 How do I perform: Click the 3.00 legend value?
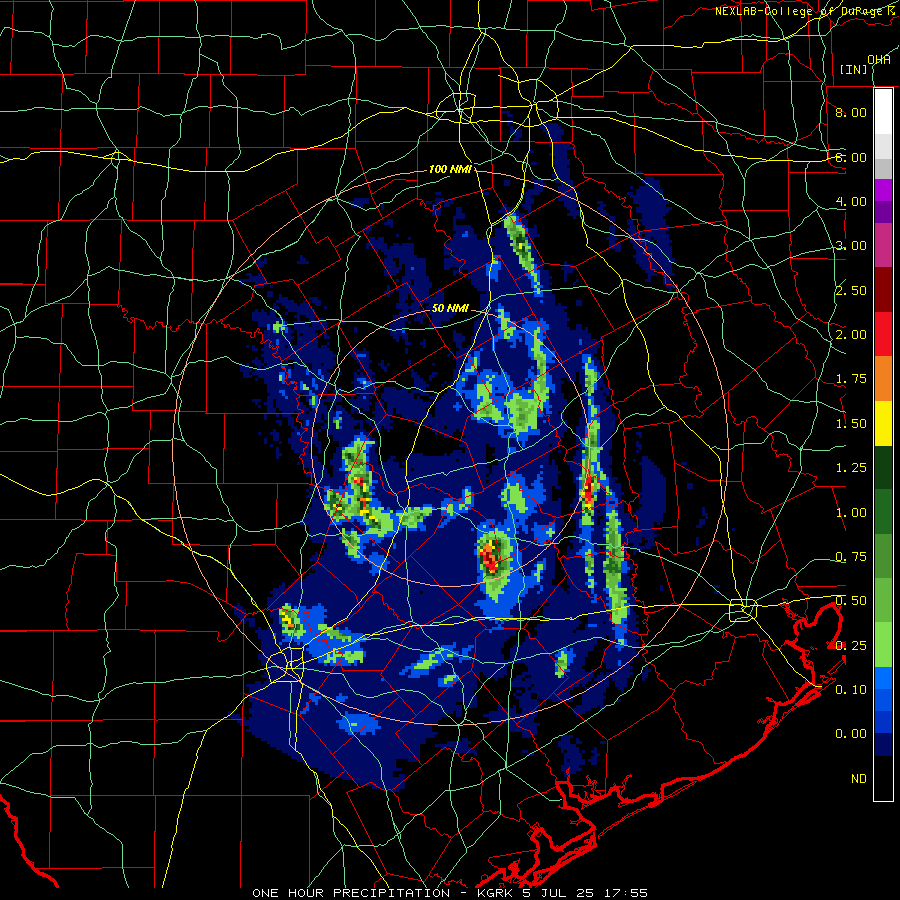(x=851, y=246)
